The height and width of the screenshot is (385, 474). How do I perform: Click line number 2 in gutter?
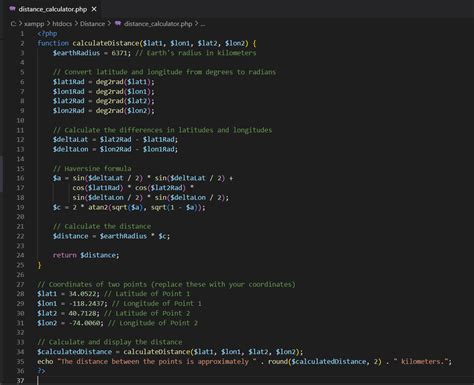[x=22, y=43]
